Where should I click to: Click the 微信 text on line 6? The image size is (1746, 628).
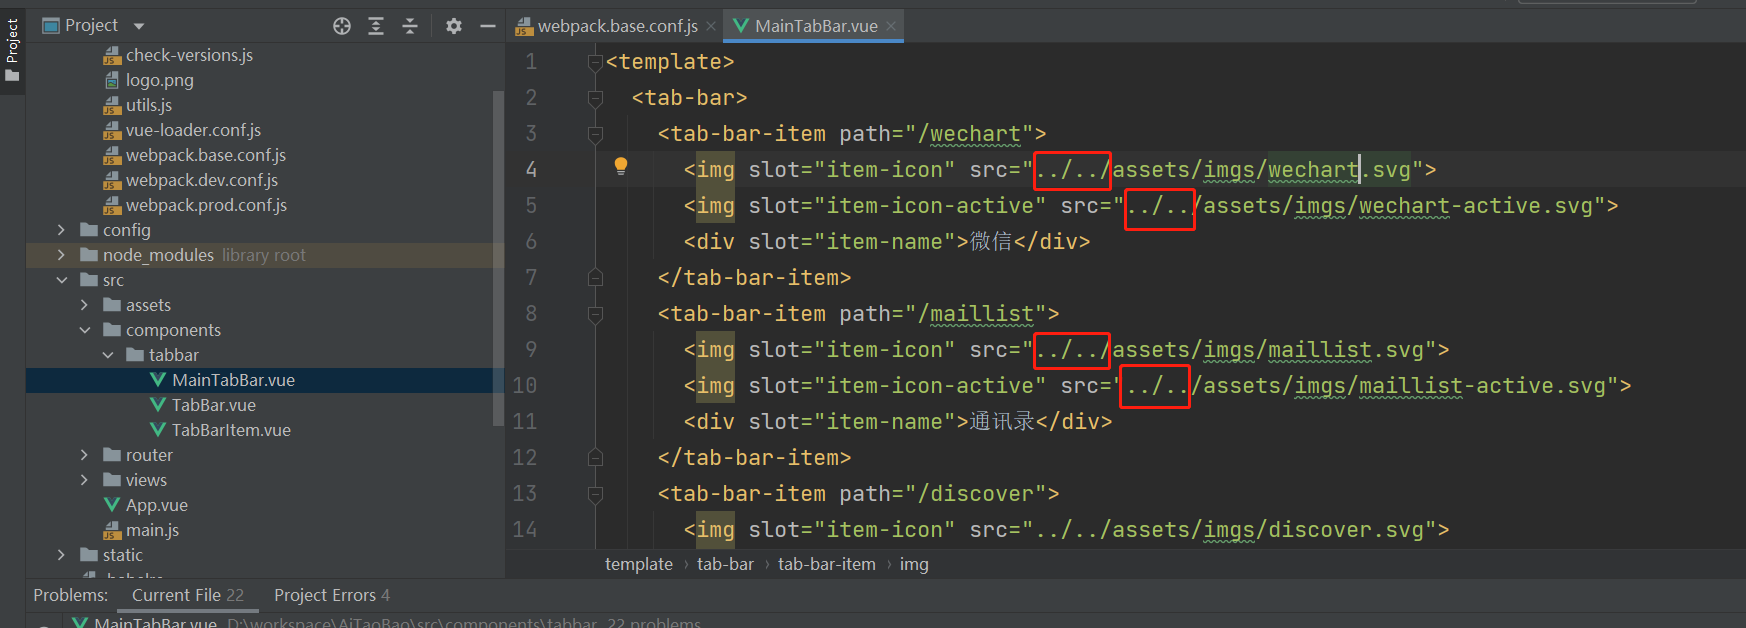click(991, 242)
